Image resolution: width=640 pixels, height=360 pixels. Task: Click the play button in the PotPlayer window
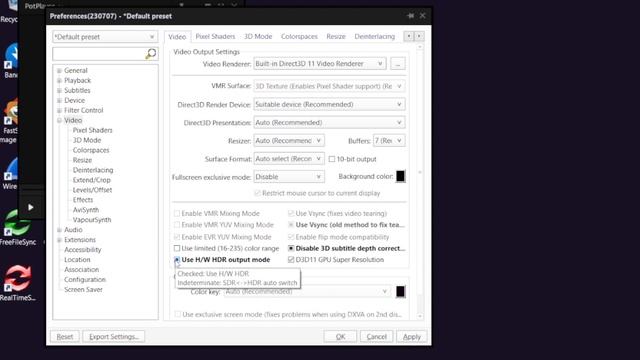point(31,207)
